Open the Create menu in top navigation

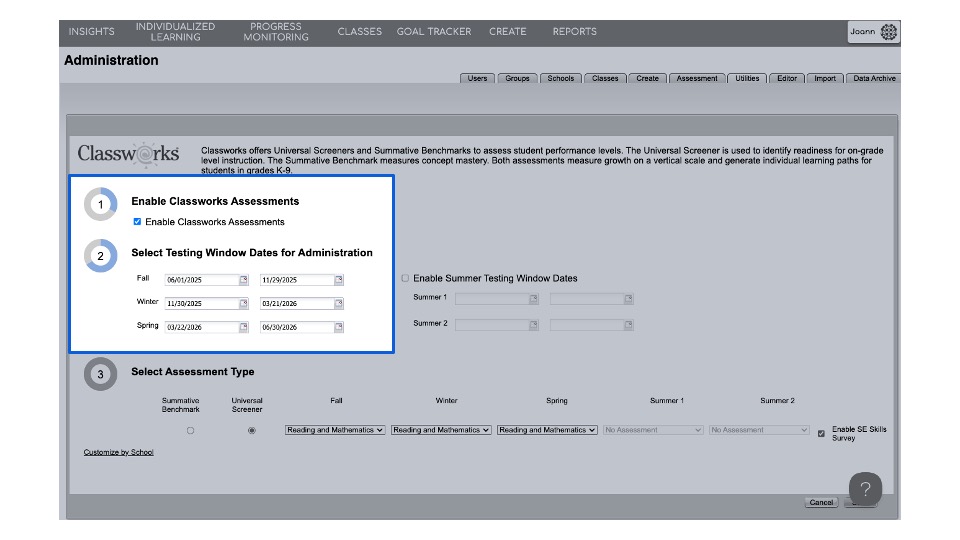pos(508,32)
